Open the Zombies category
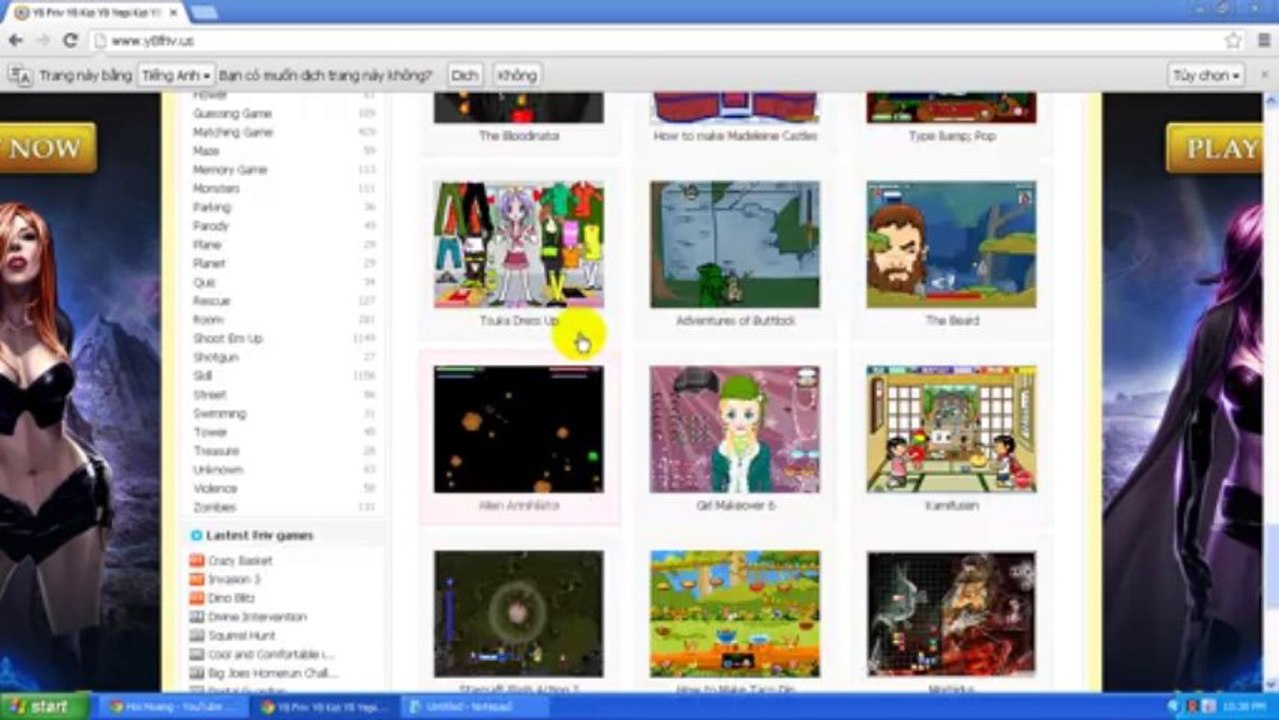 pos(214,507)
